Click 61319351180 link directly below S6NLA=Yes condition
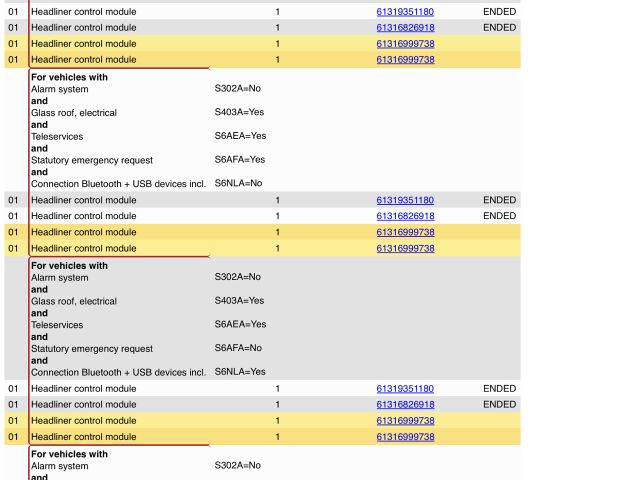 405,388
